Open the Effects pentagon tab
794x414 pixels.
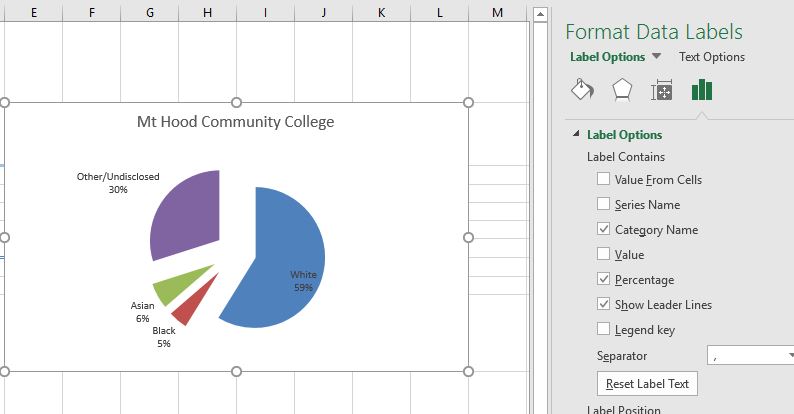coord(622,90)
